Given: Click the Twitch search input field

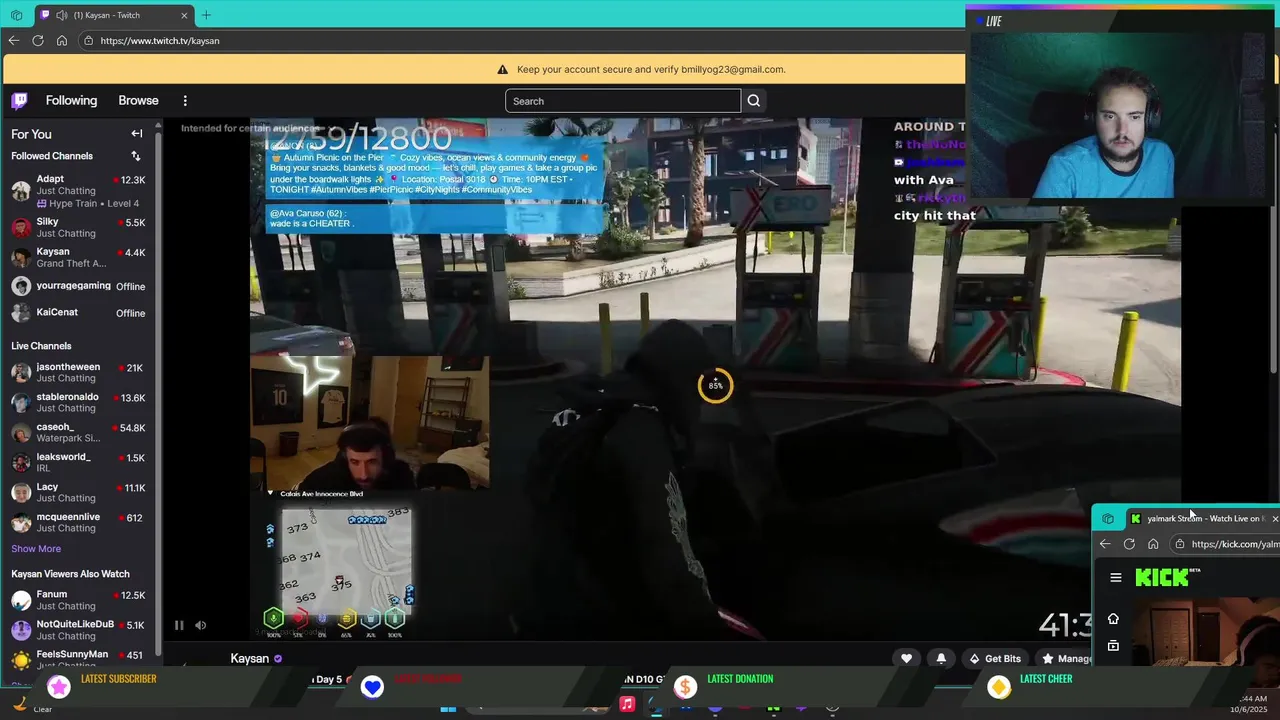Looking at the screenshot, I should pos(622,101).
